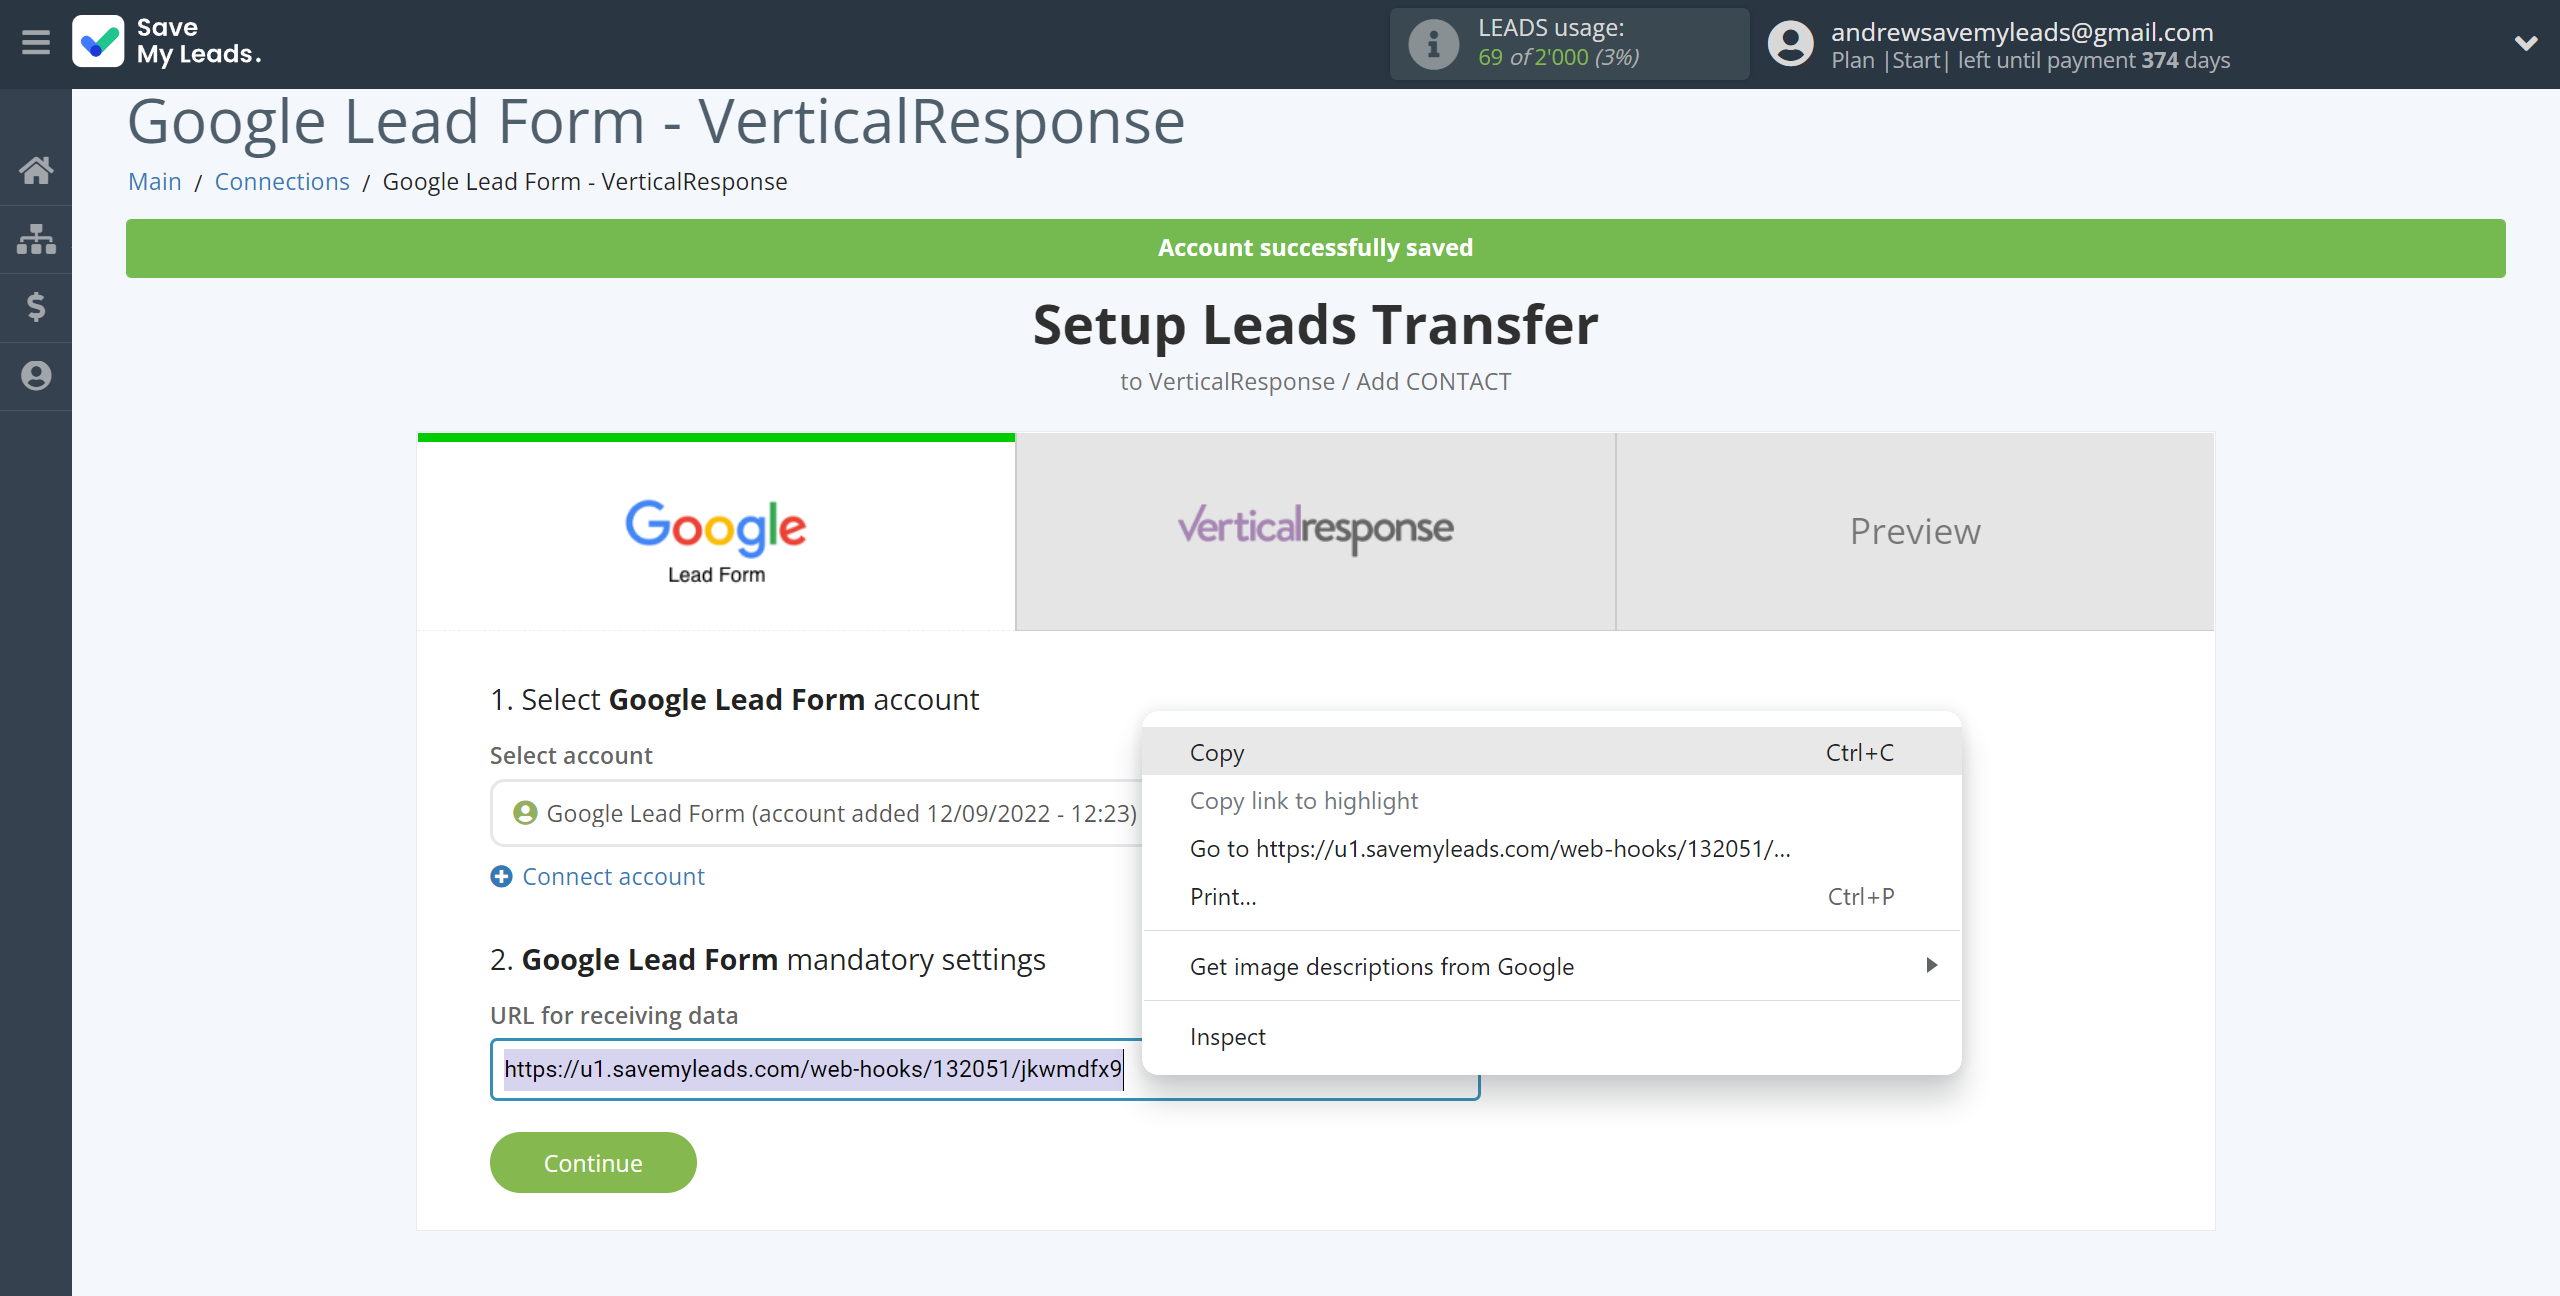Click Copy in the context menu

[1216, 750]
